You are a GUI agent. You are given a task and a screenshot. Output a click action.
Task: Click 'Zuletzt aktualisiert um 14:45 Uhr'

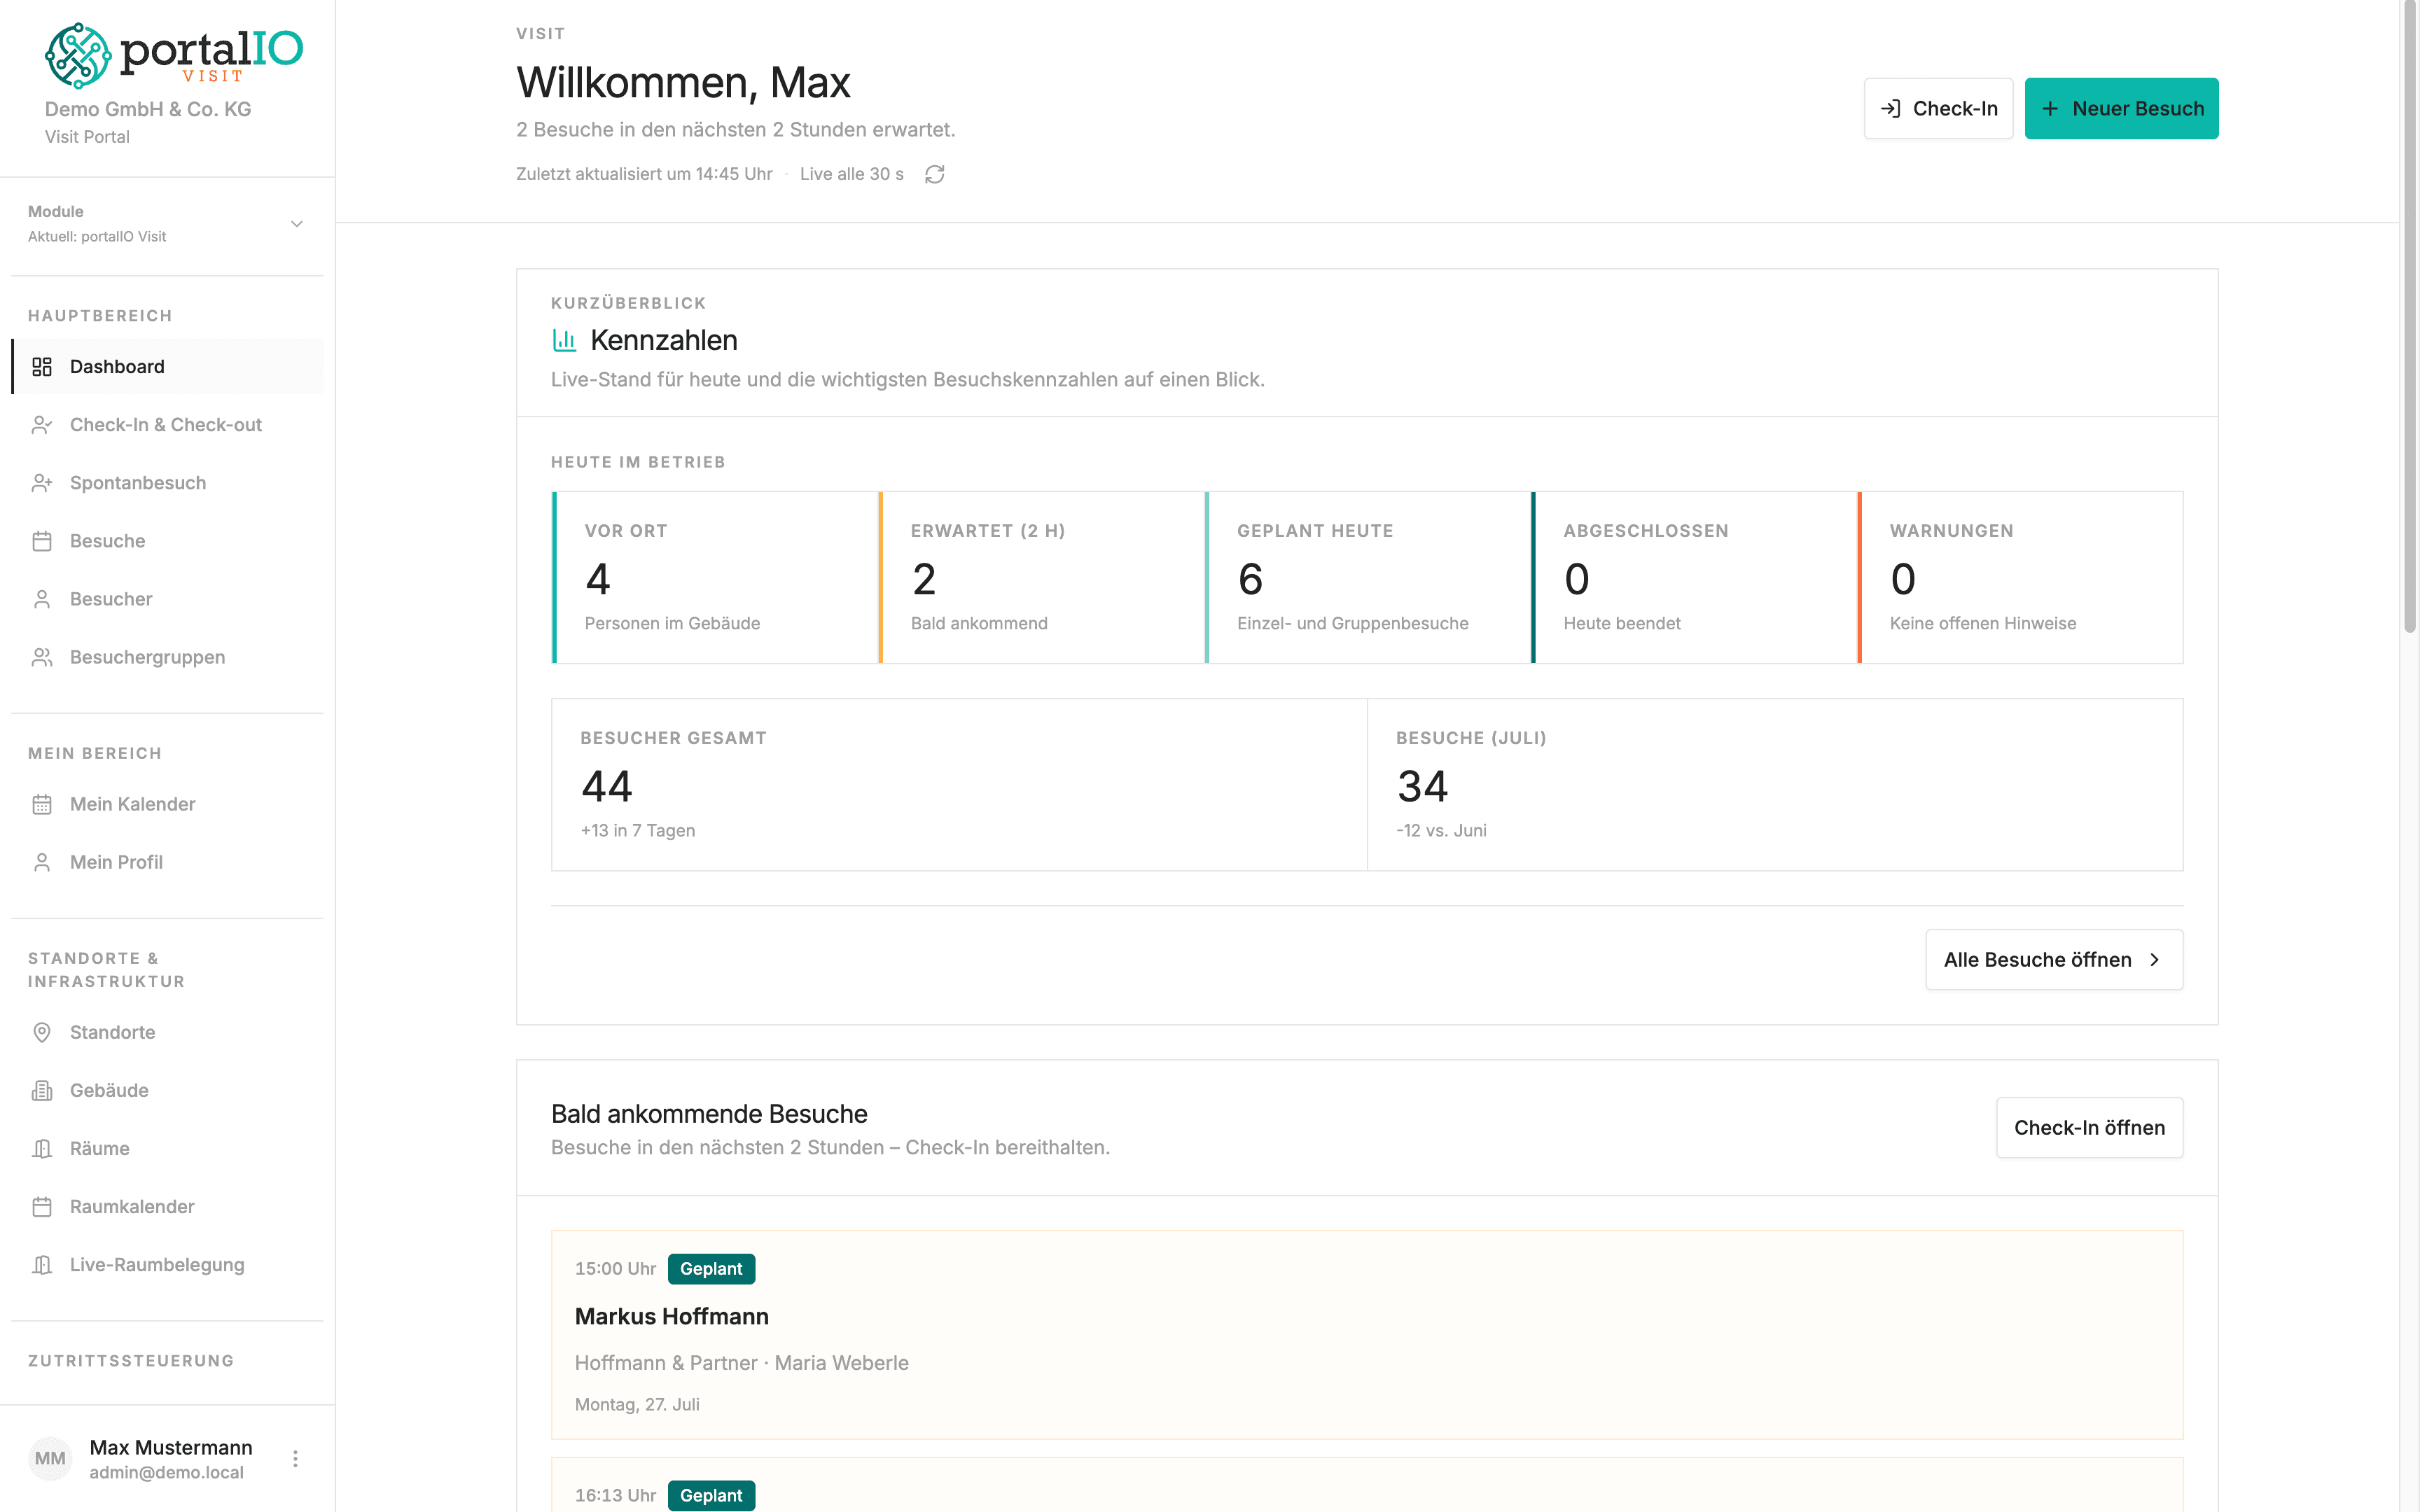coord(644,174)
